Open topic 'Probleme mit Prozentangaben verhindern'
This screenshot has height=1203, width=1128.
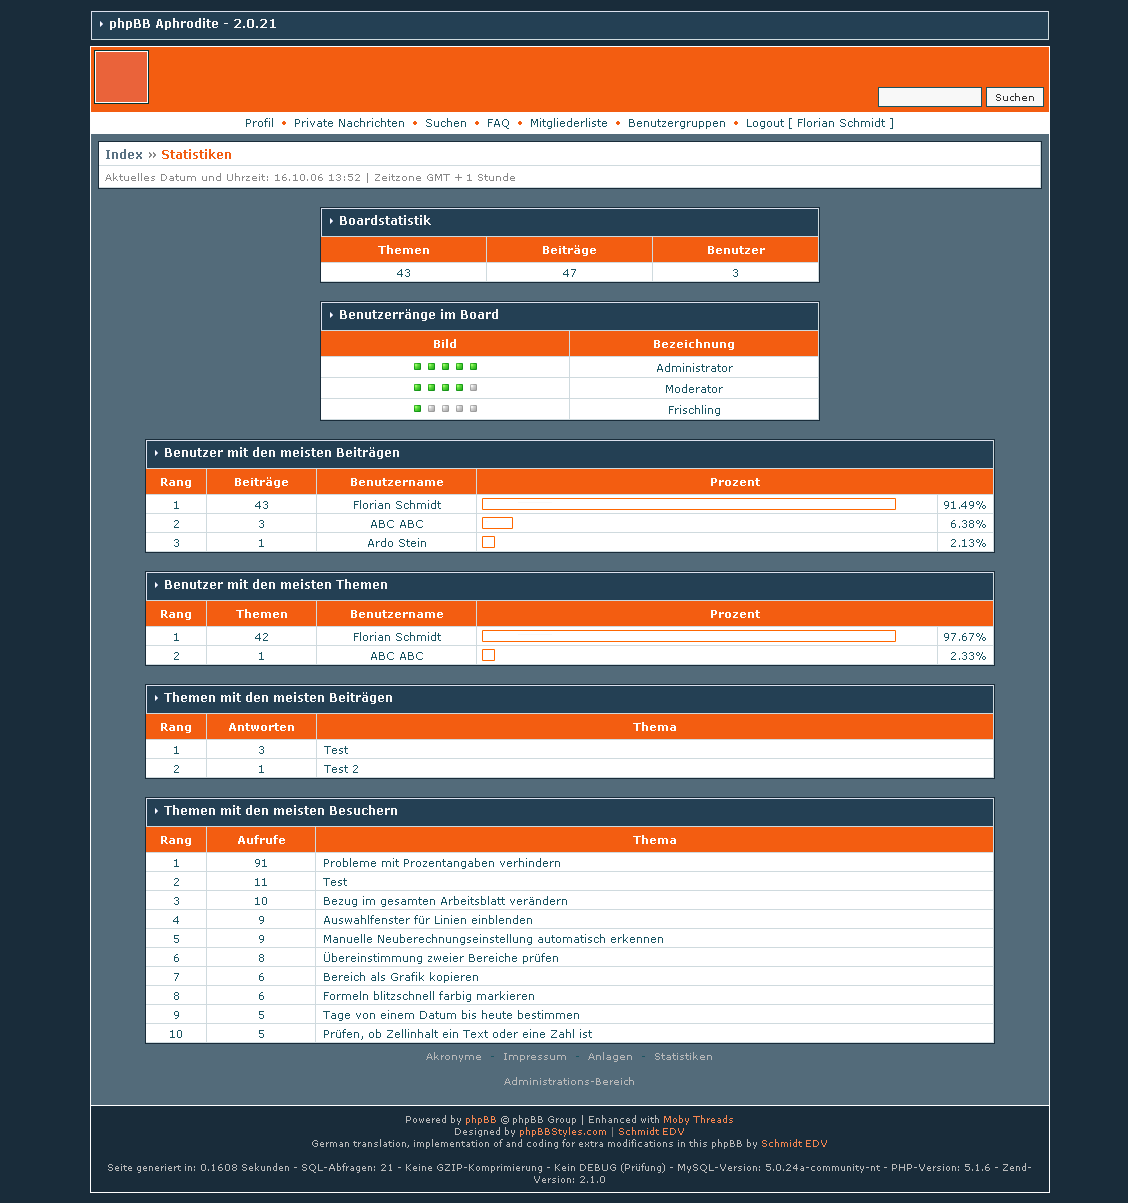(441, 863)
